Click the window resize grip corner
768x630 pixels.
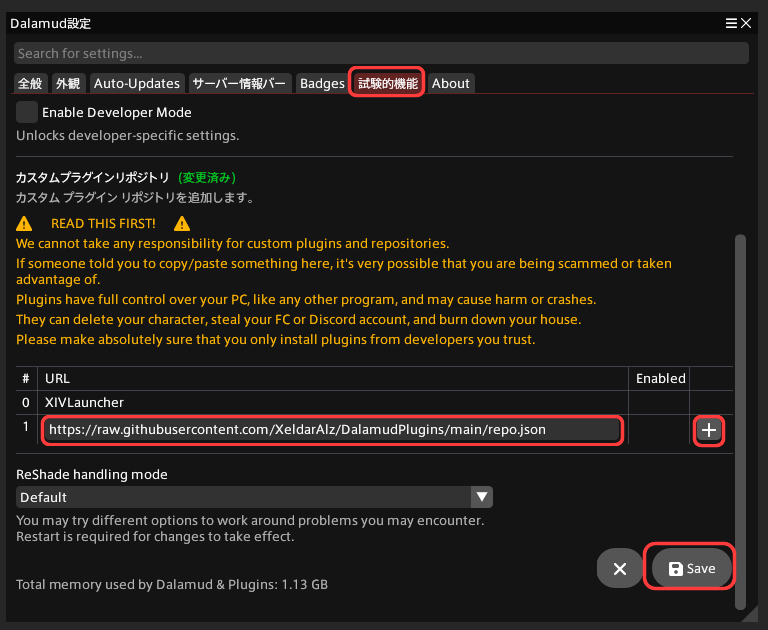[750, 614]
